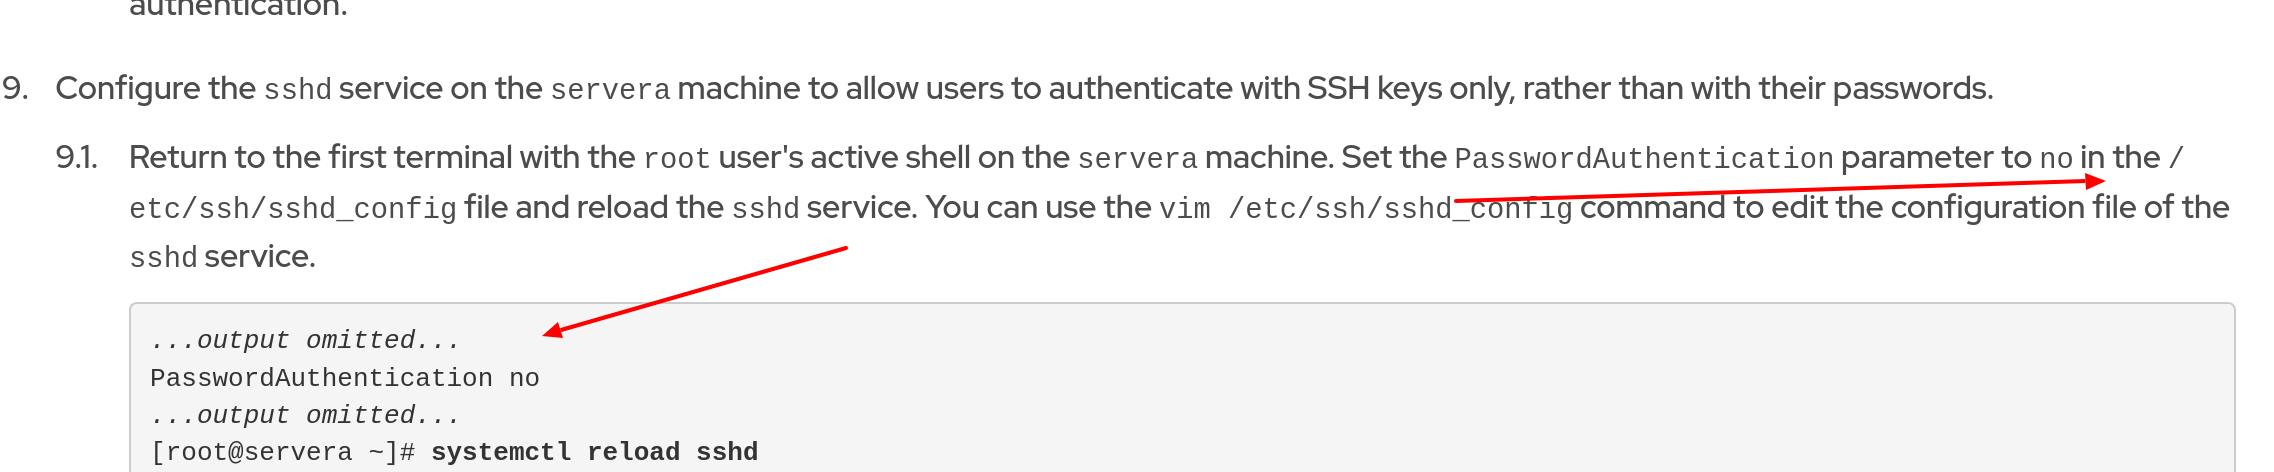Click the first "...output omitted..." code line
Screen dimensions: 2274x472
click(x=305, y=341)
